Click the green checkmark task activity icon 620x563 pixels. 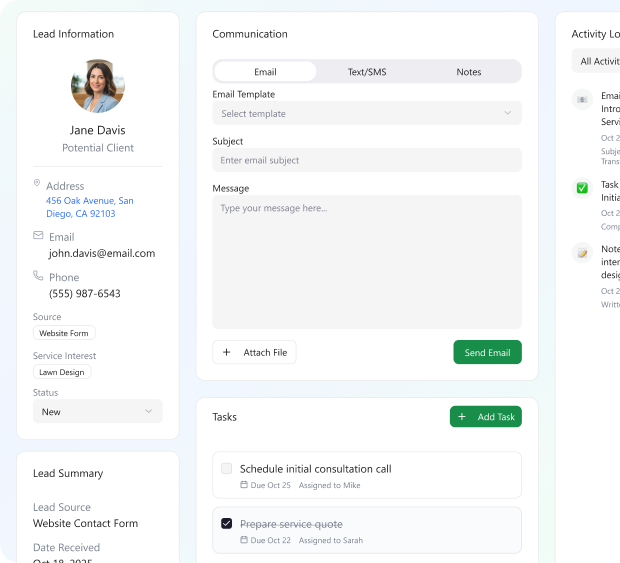pos(582,188)
